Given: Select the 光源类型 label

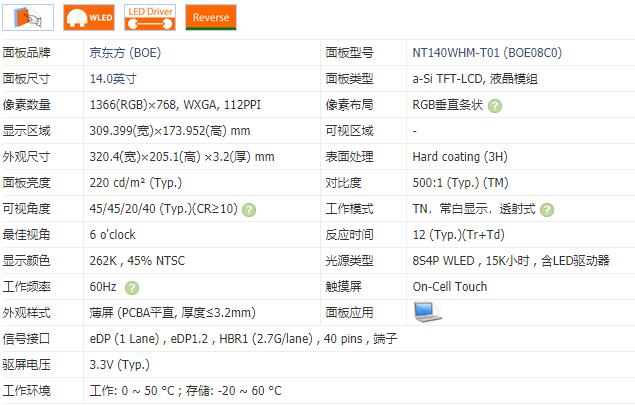Looking at the screenshot, I should click(349, 260).
